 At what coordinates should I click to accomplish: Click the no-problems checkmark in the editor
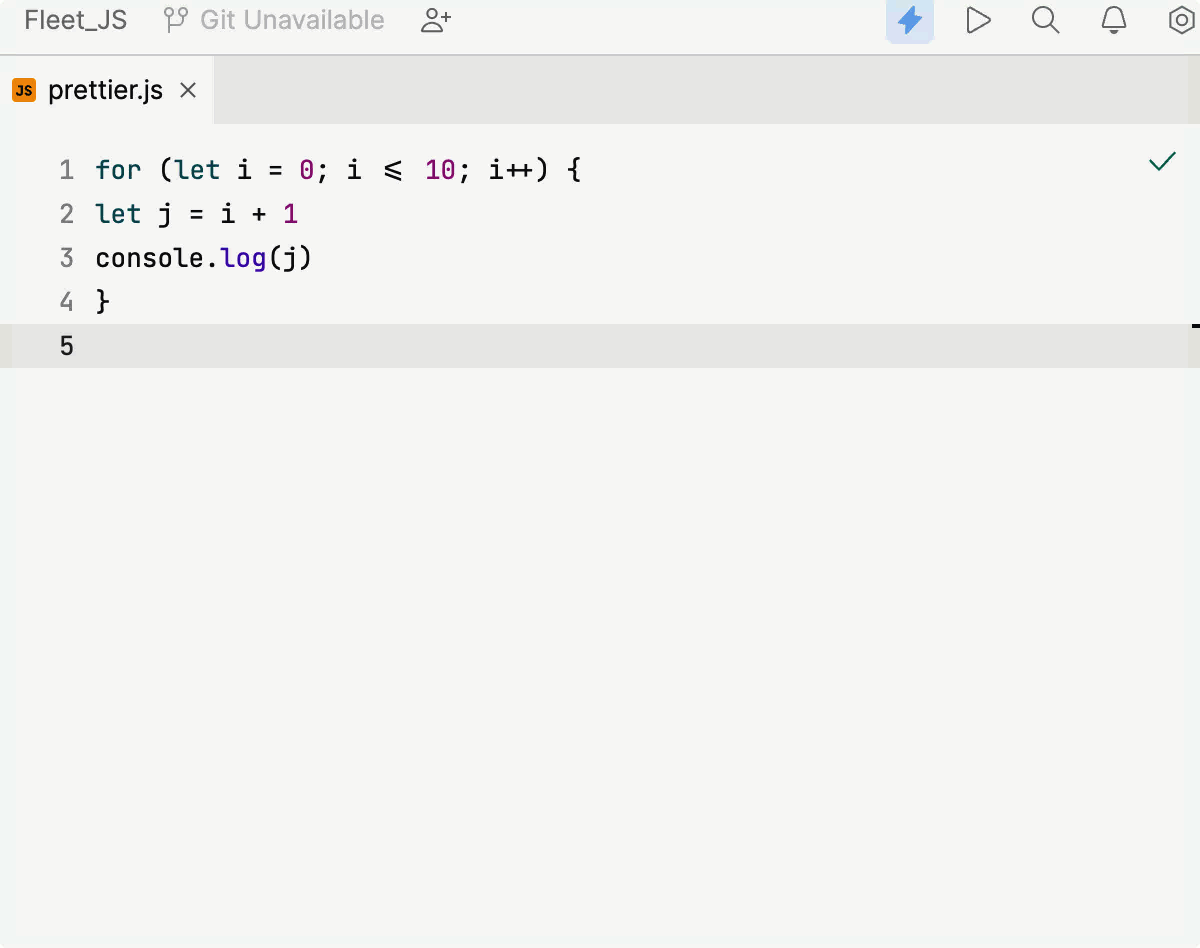point(1161,161)
